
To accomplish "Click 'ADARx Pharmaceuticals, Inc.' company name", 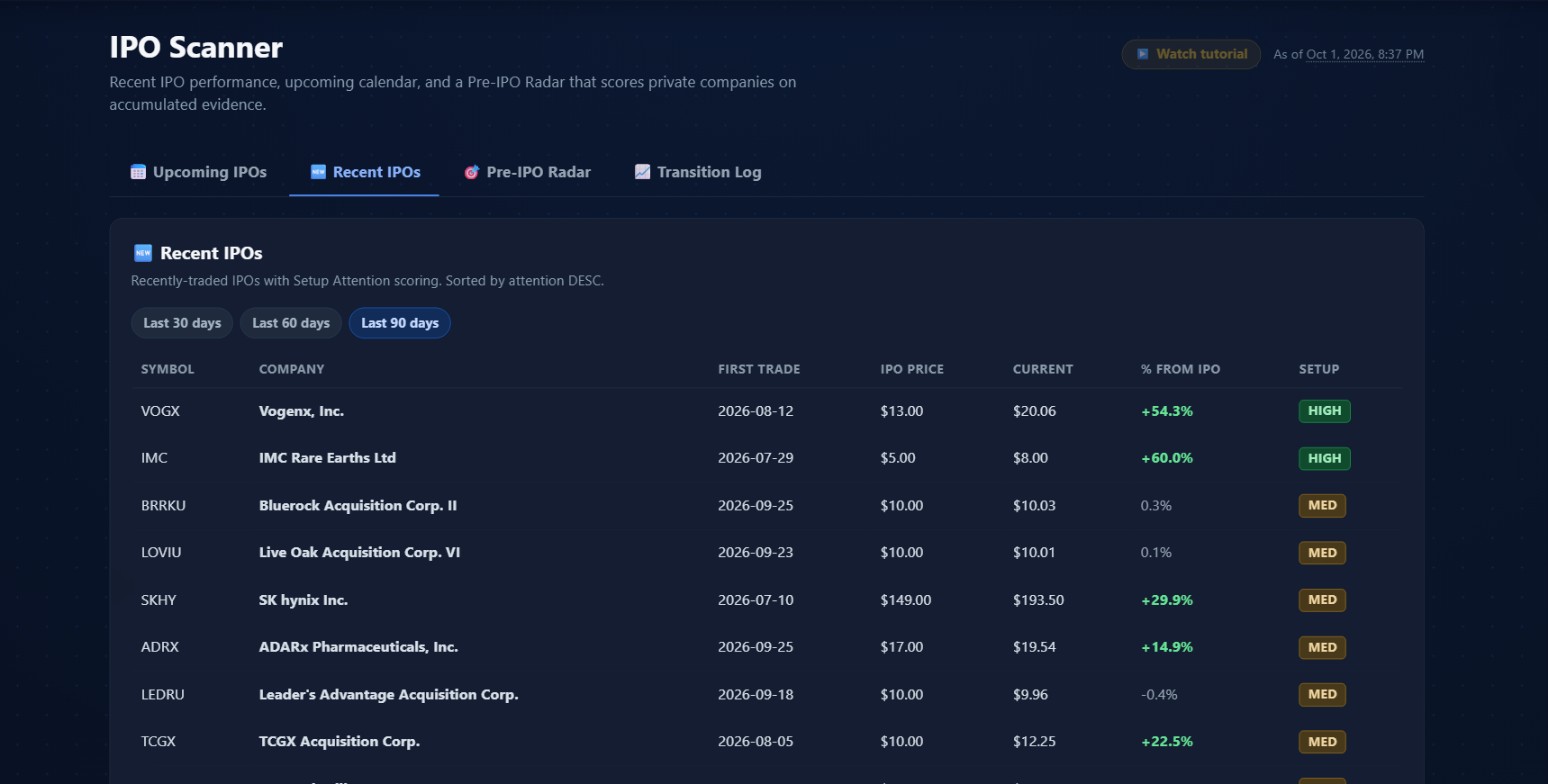I will (x=358, y=647).
